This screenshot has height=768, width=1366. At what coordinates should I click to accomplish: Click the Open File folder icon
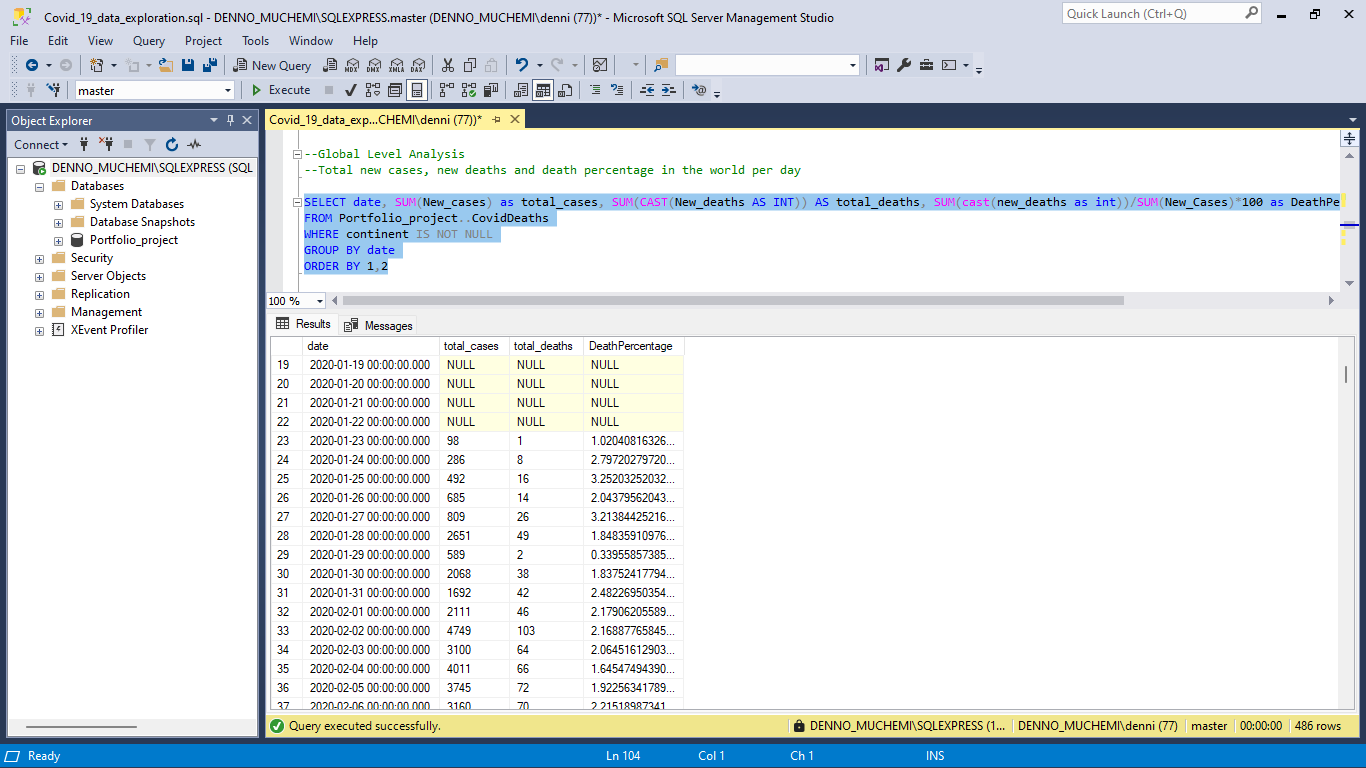click(x=166, y=65)
